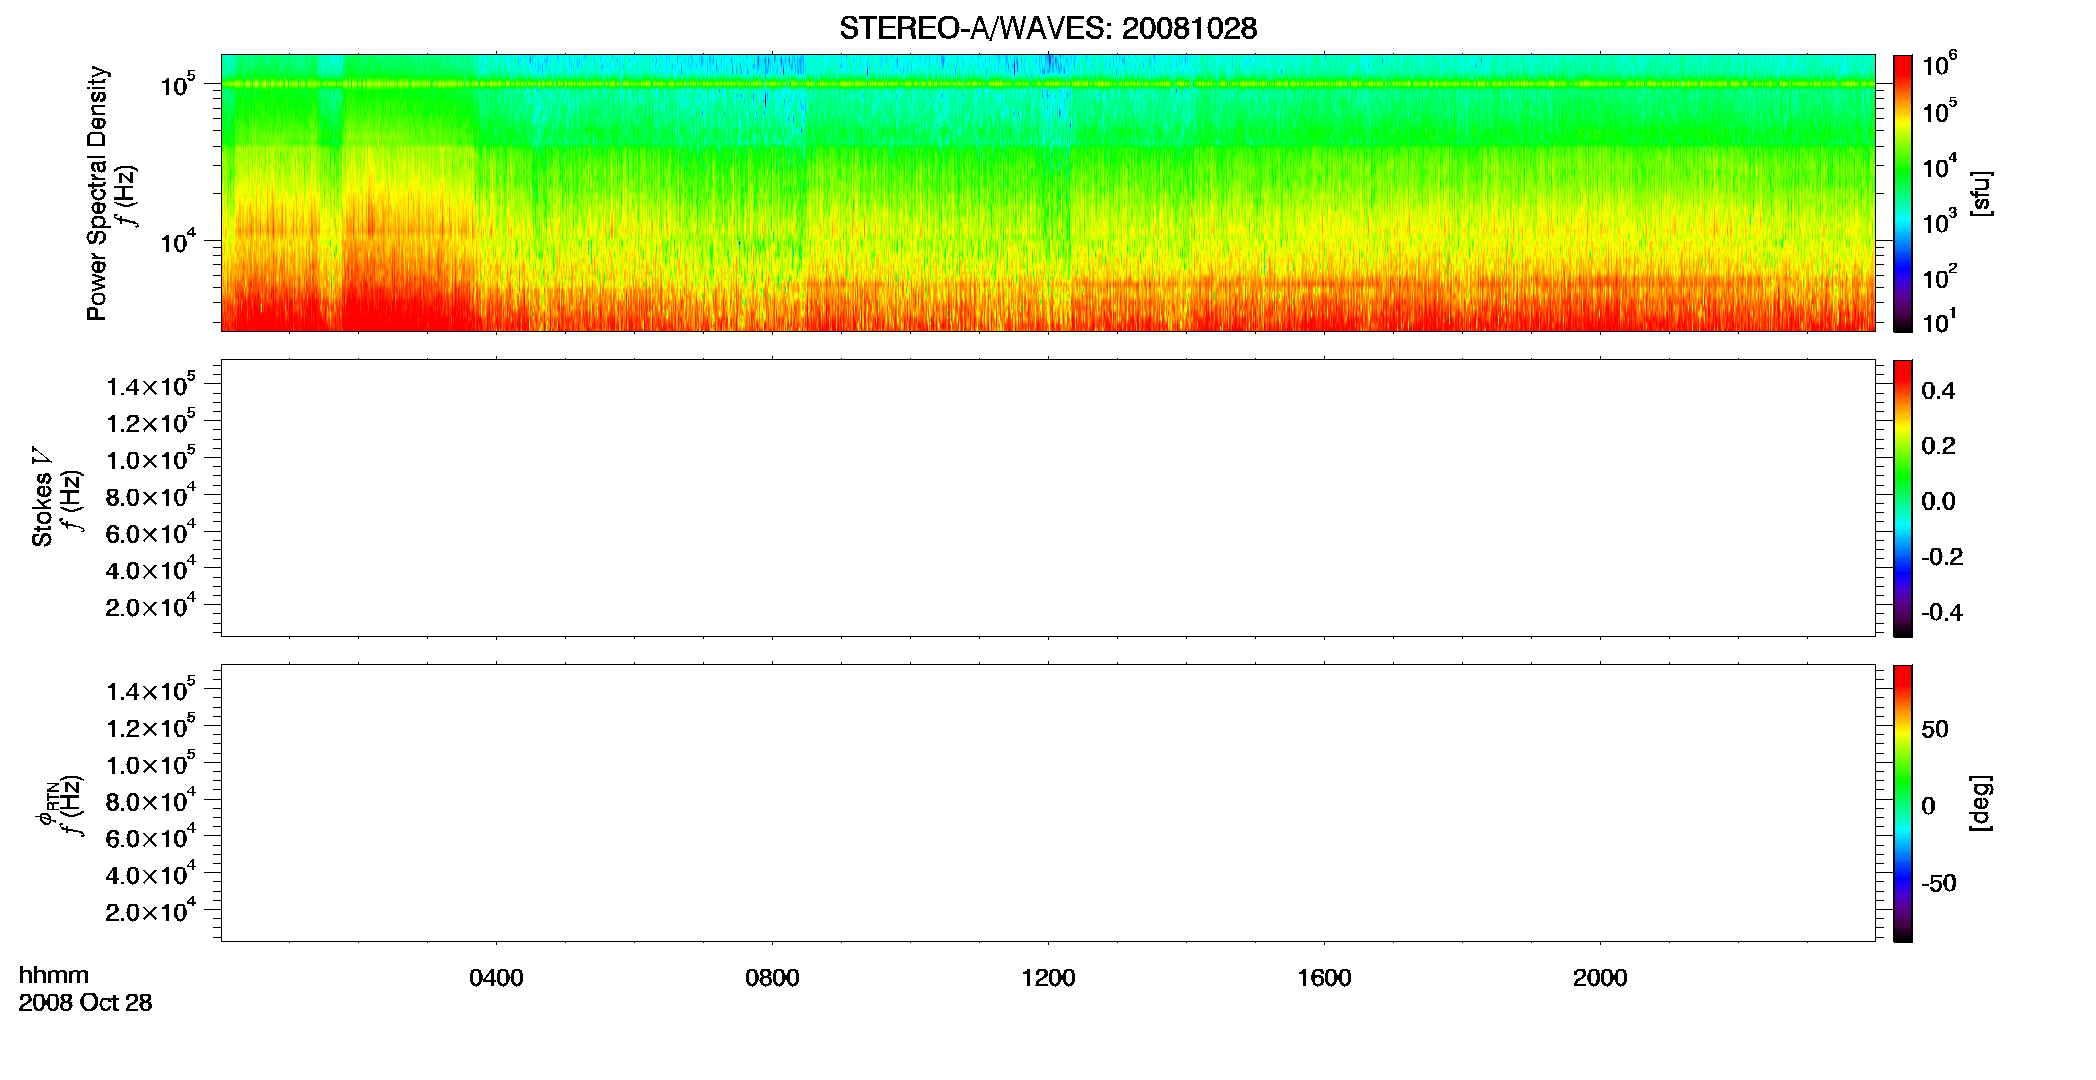Click the Stokes V axis label
The width and height of the screenshot is (2096, 1080).
(x=43, y=497)
